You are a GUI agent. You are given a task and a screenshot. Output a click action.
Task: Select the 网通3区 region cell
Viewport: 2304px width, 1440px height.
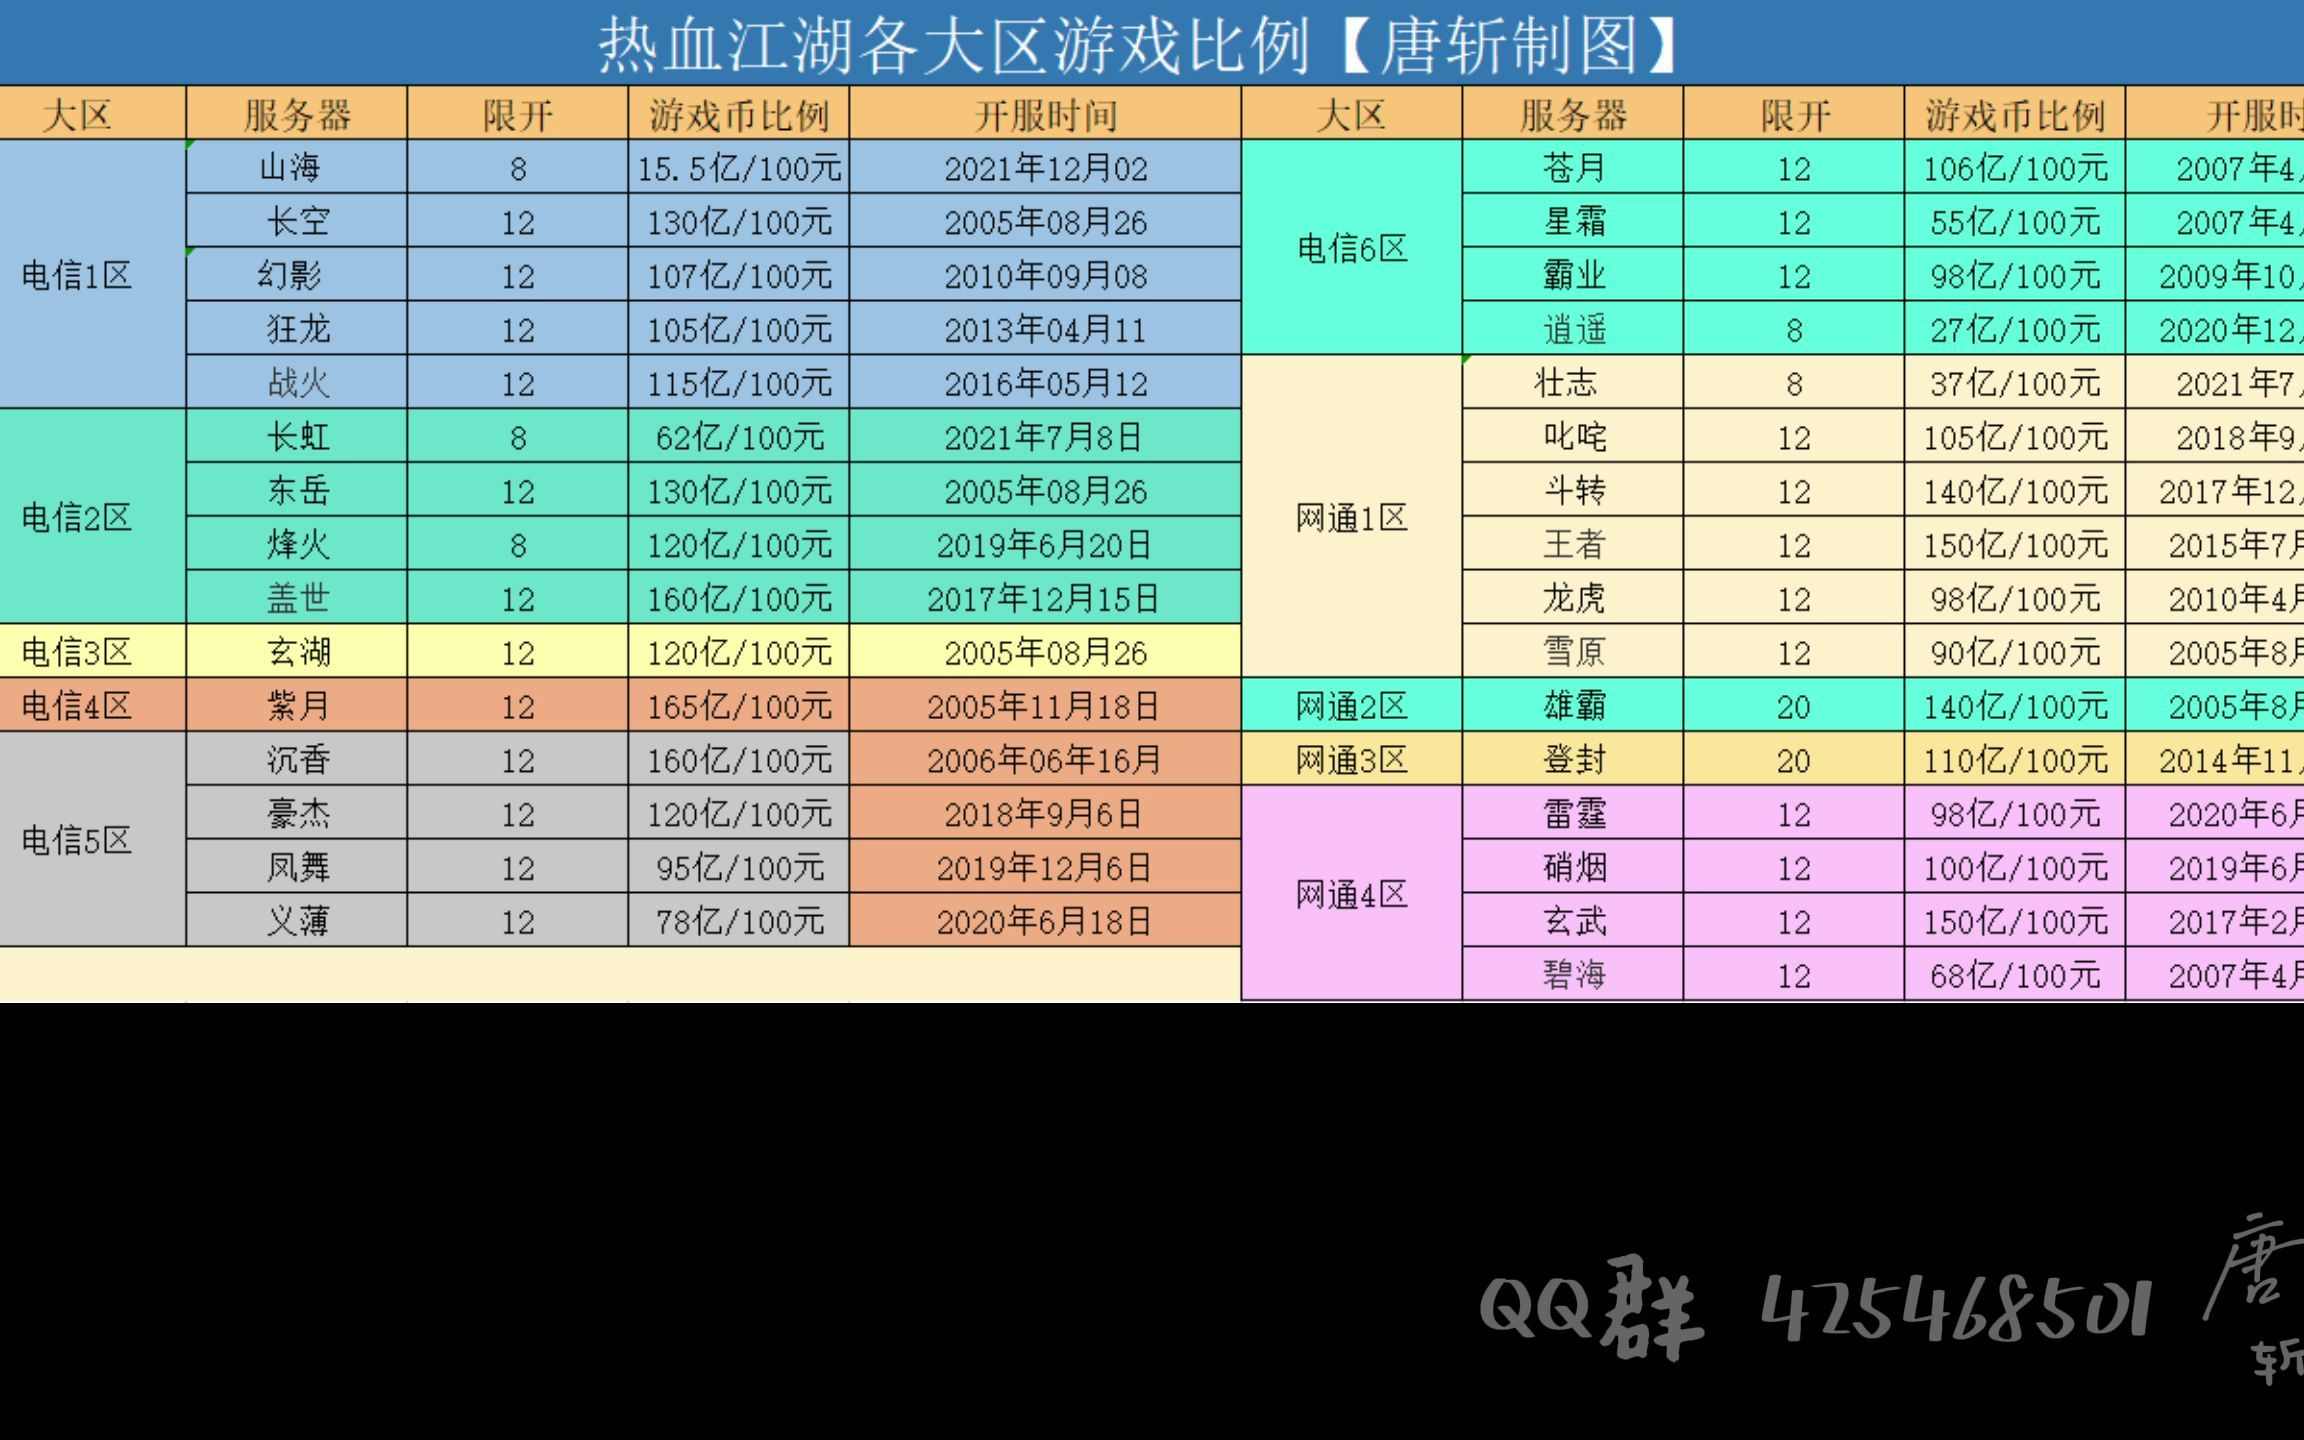click(x=1351, y=760)
